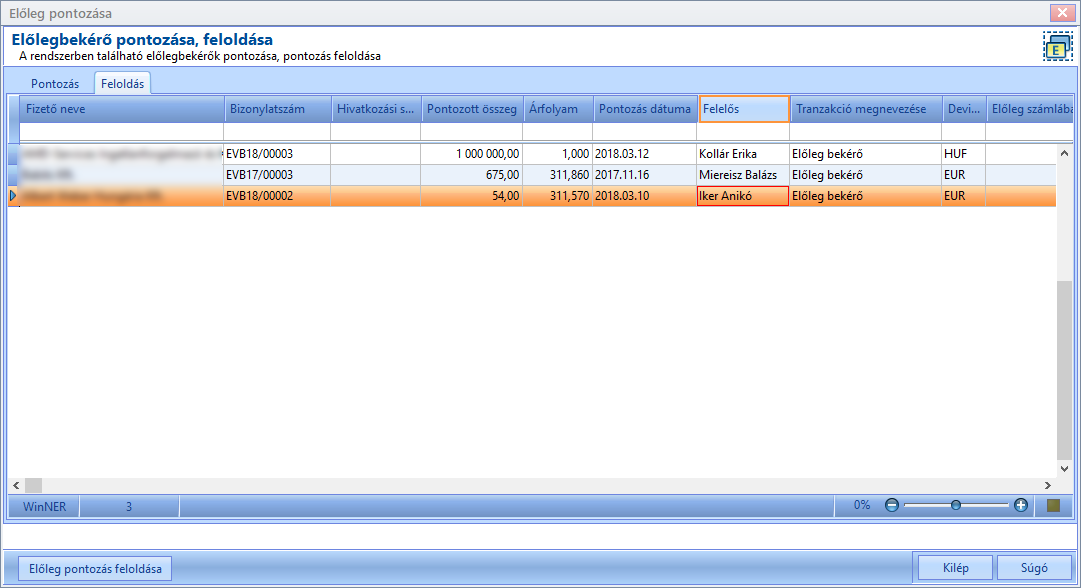Click the current row indicator arrow
Image resolution: width=1081 pixels, height=588 pixels.
point(12,196)
